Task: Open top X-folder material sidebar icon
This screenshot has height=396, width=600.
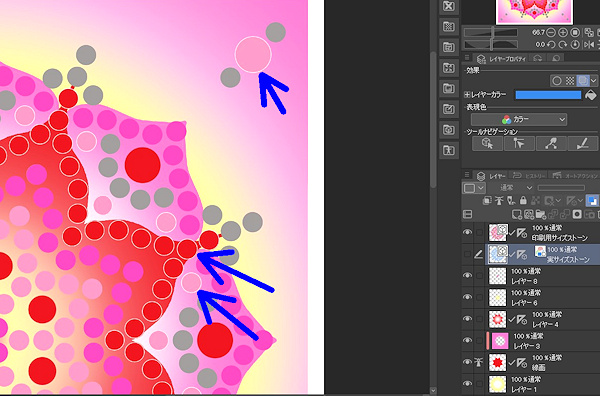Action: point(448,6)
